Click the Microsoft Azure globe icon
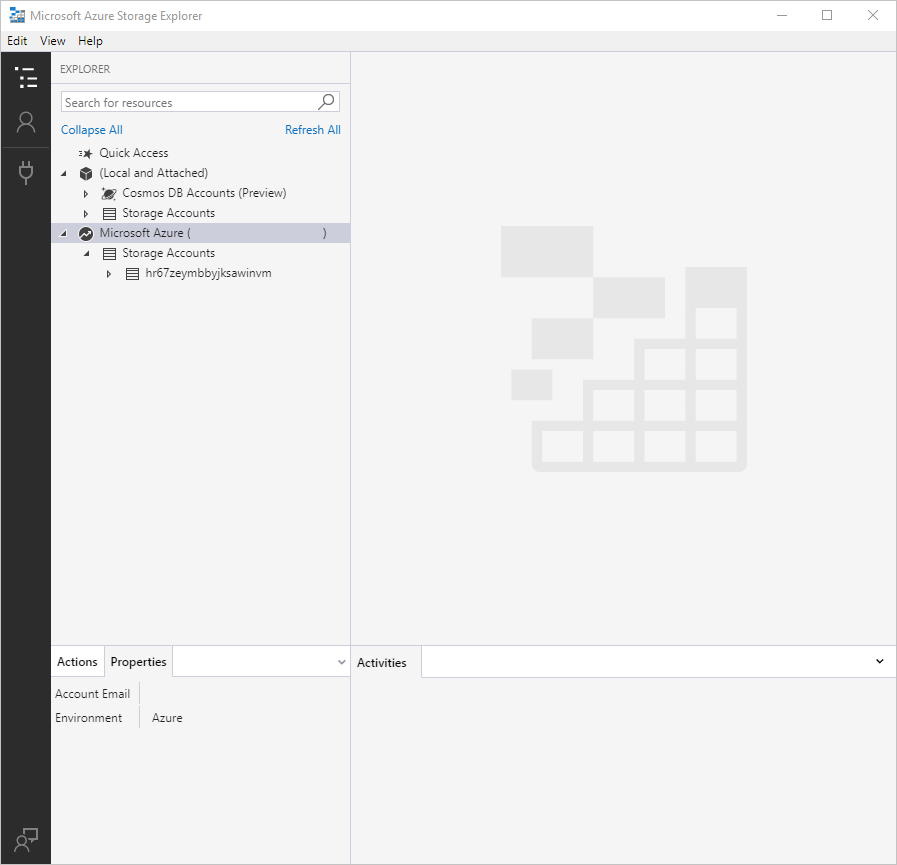897x865 pixels. 86,232
